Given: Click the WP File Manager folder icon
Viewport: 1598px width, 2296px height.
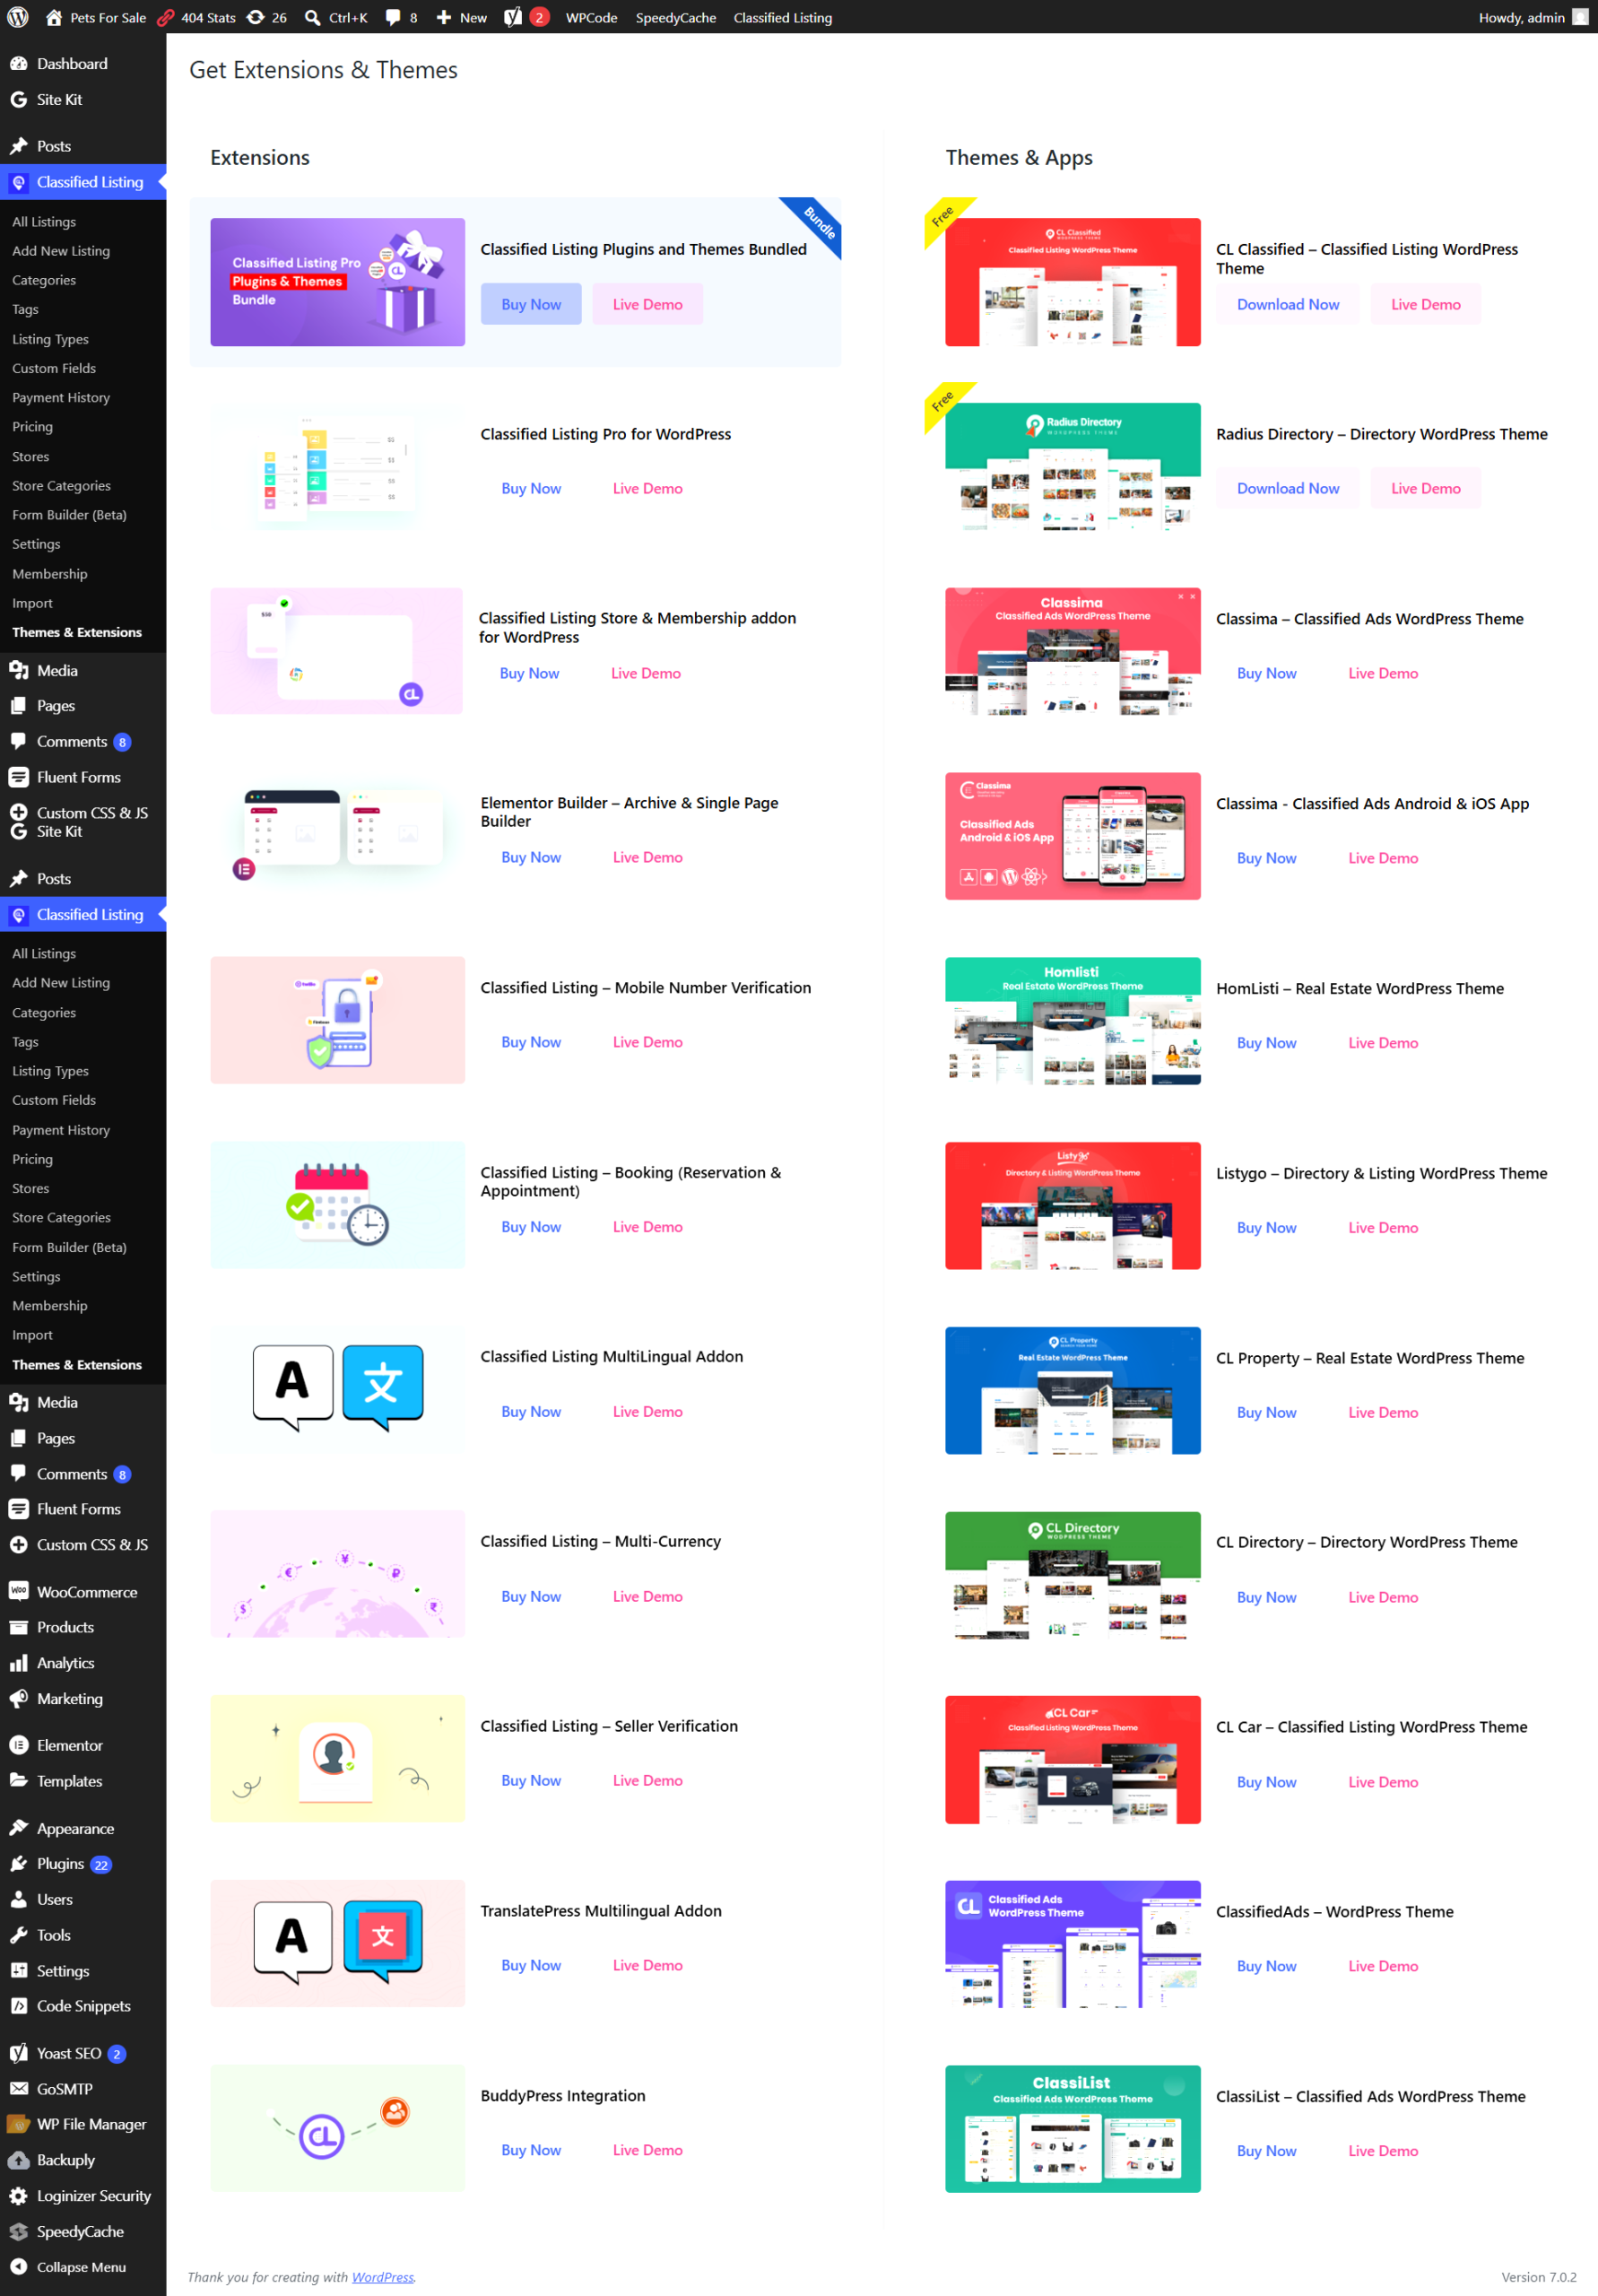Looking at the screenshot, I should [x=18, y=2124].
